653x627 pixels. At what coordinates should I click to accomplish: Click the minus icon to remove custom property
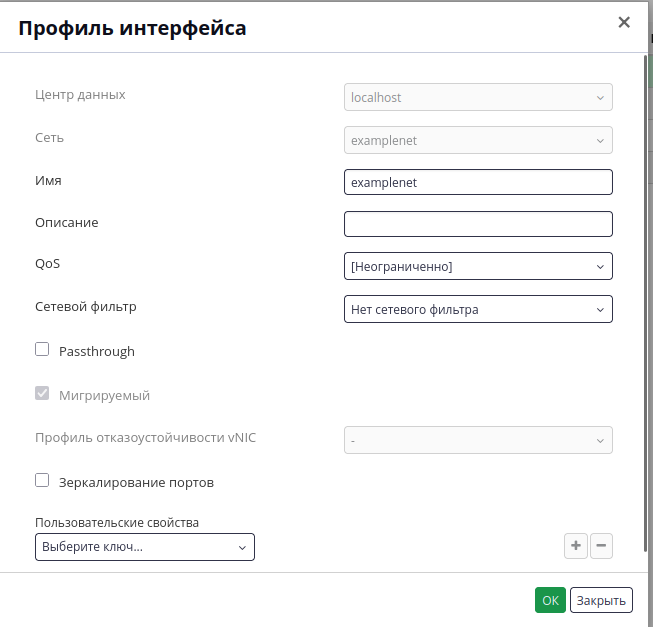pyautogui.click(x=601, y=545)
